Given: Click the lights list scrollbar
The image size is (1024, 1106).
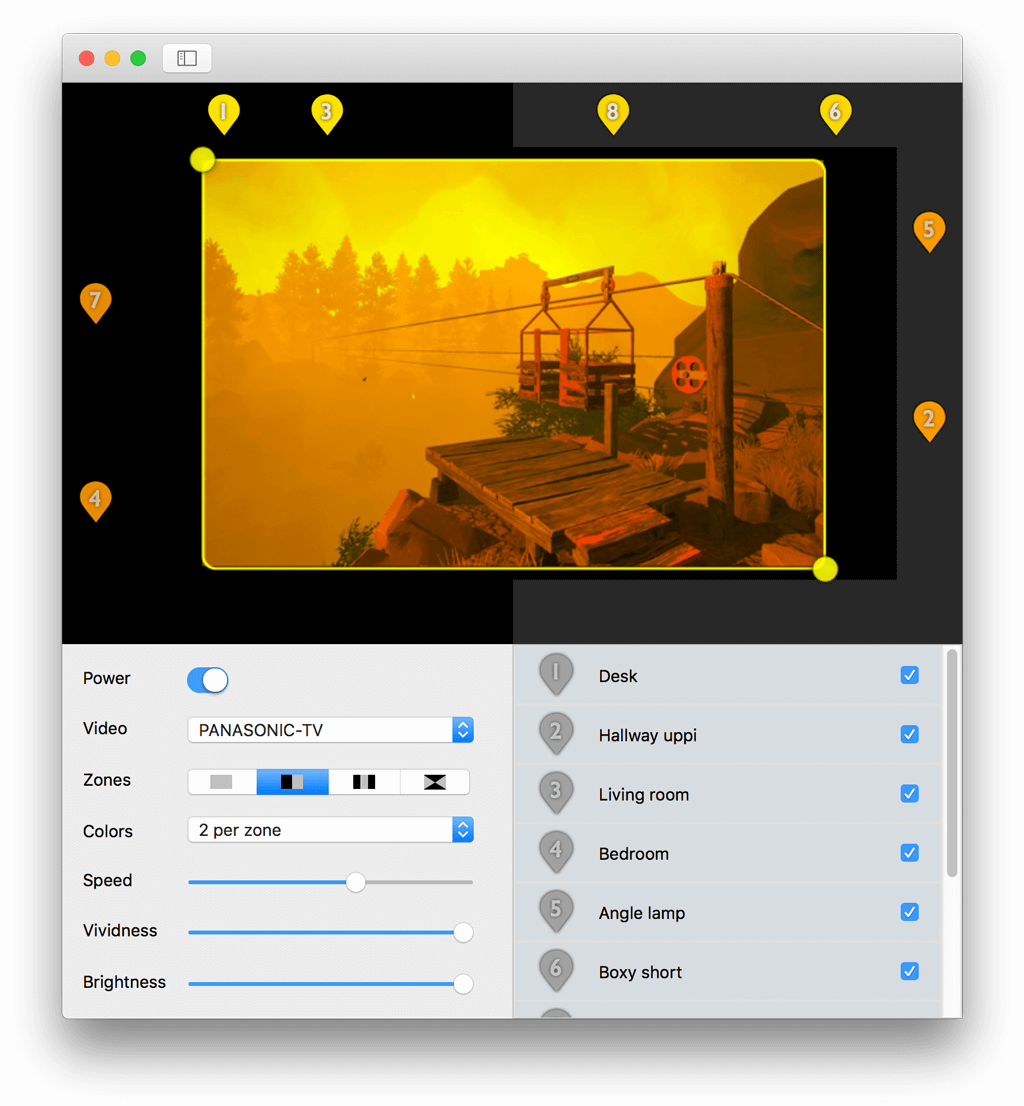Looking at the screenshot, I should [951, 763].
